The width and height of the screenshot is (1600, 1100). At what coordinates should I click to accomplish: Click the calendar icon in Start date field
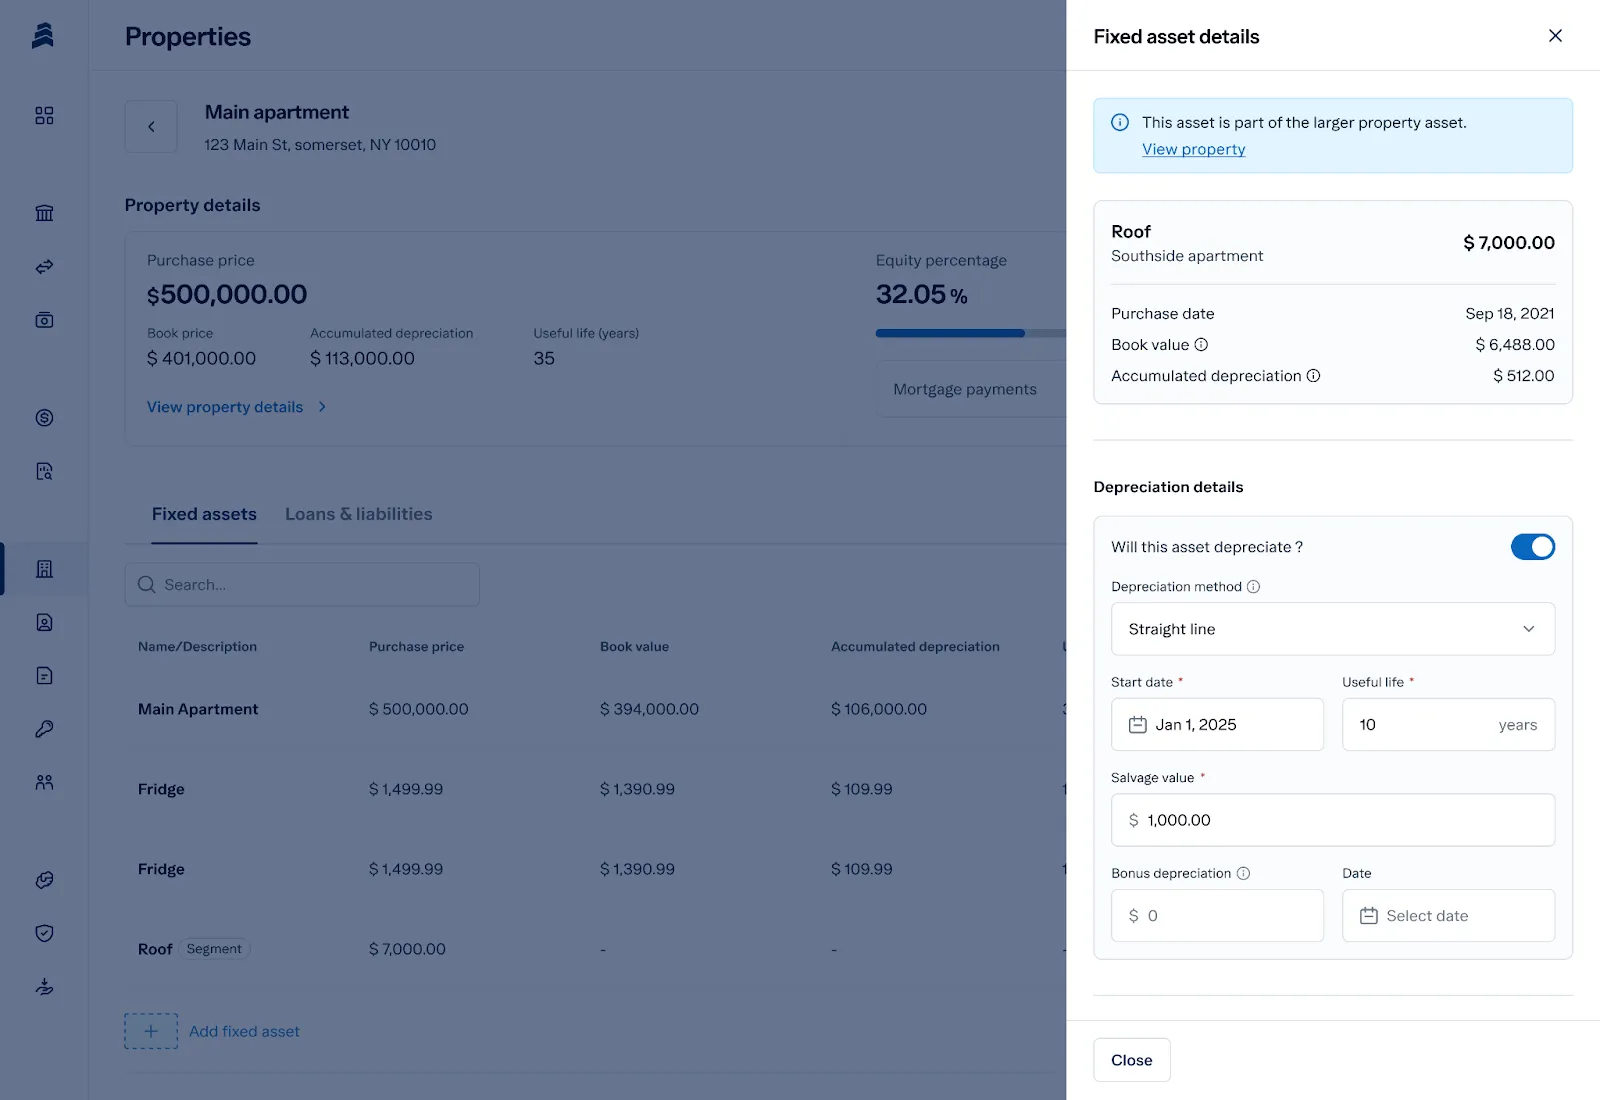[1137, 725]
